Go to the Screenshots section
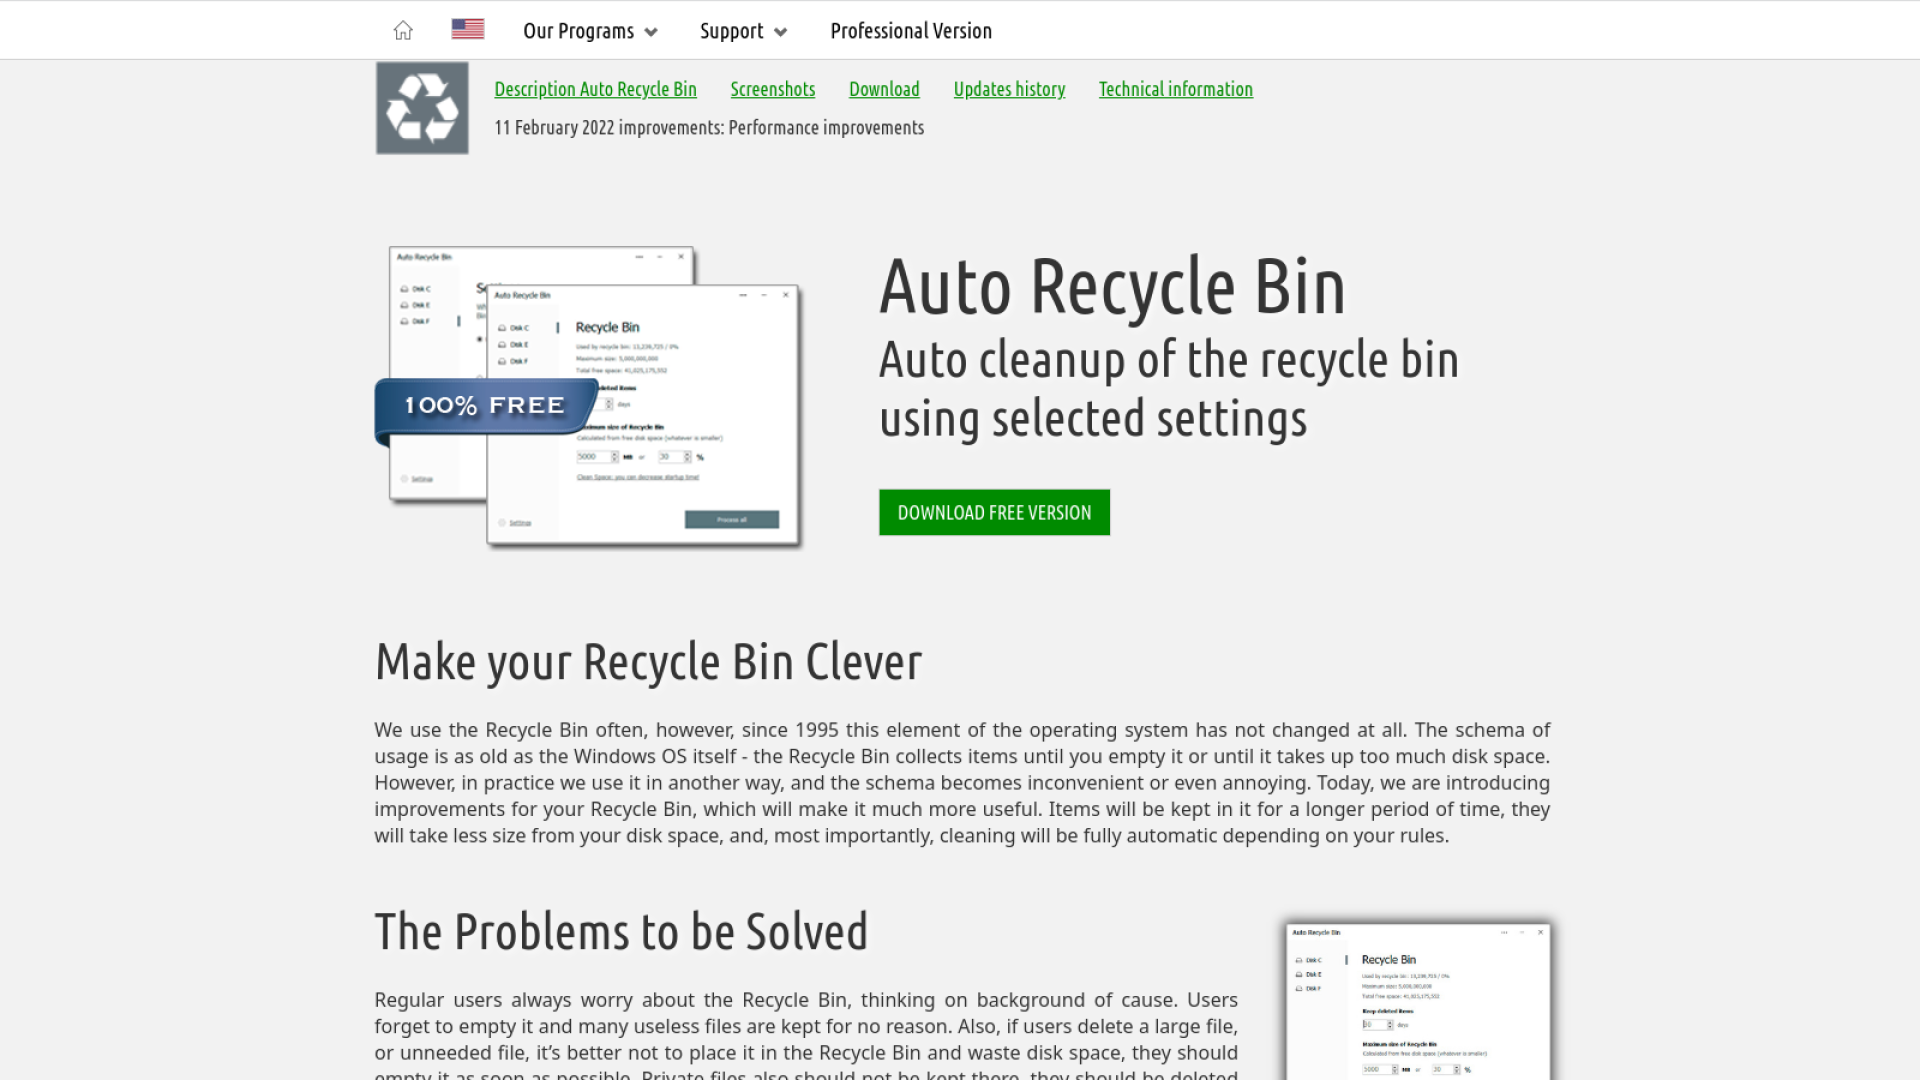Screen dimensions: 1920x1080 pos(772,89)
